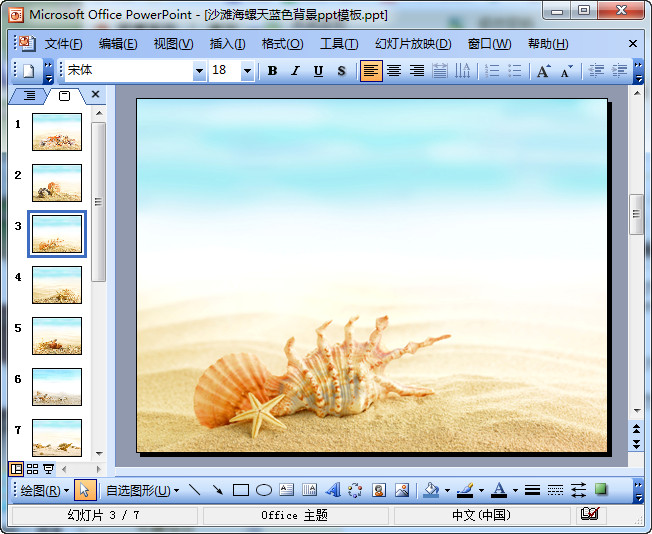Click the insert picture icon
This screenshot has width=652, height=534.
click(402, 490)
